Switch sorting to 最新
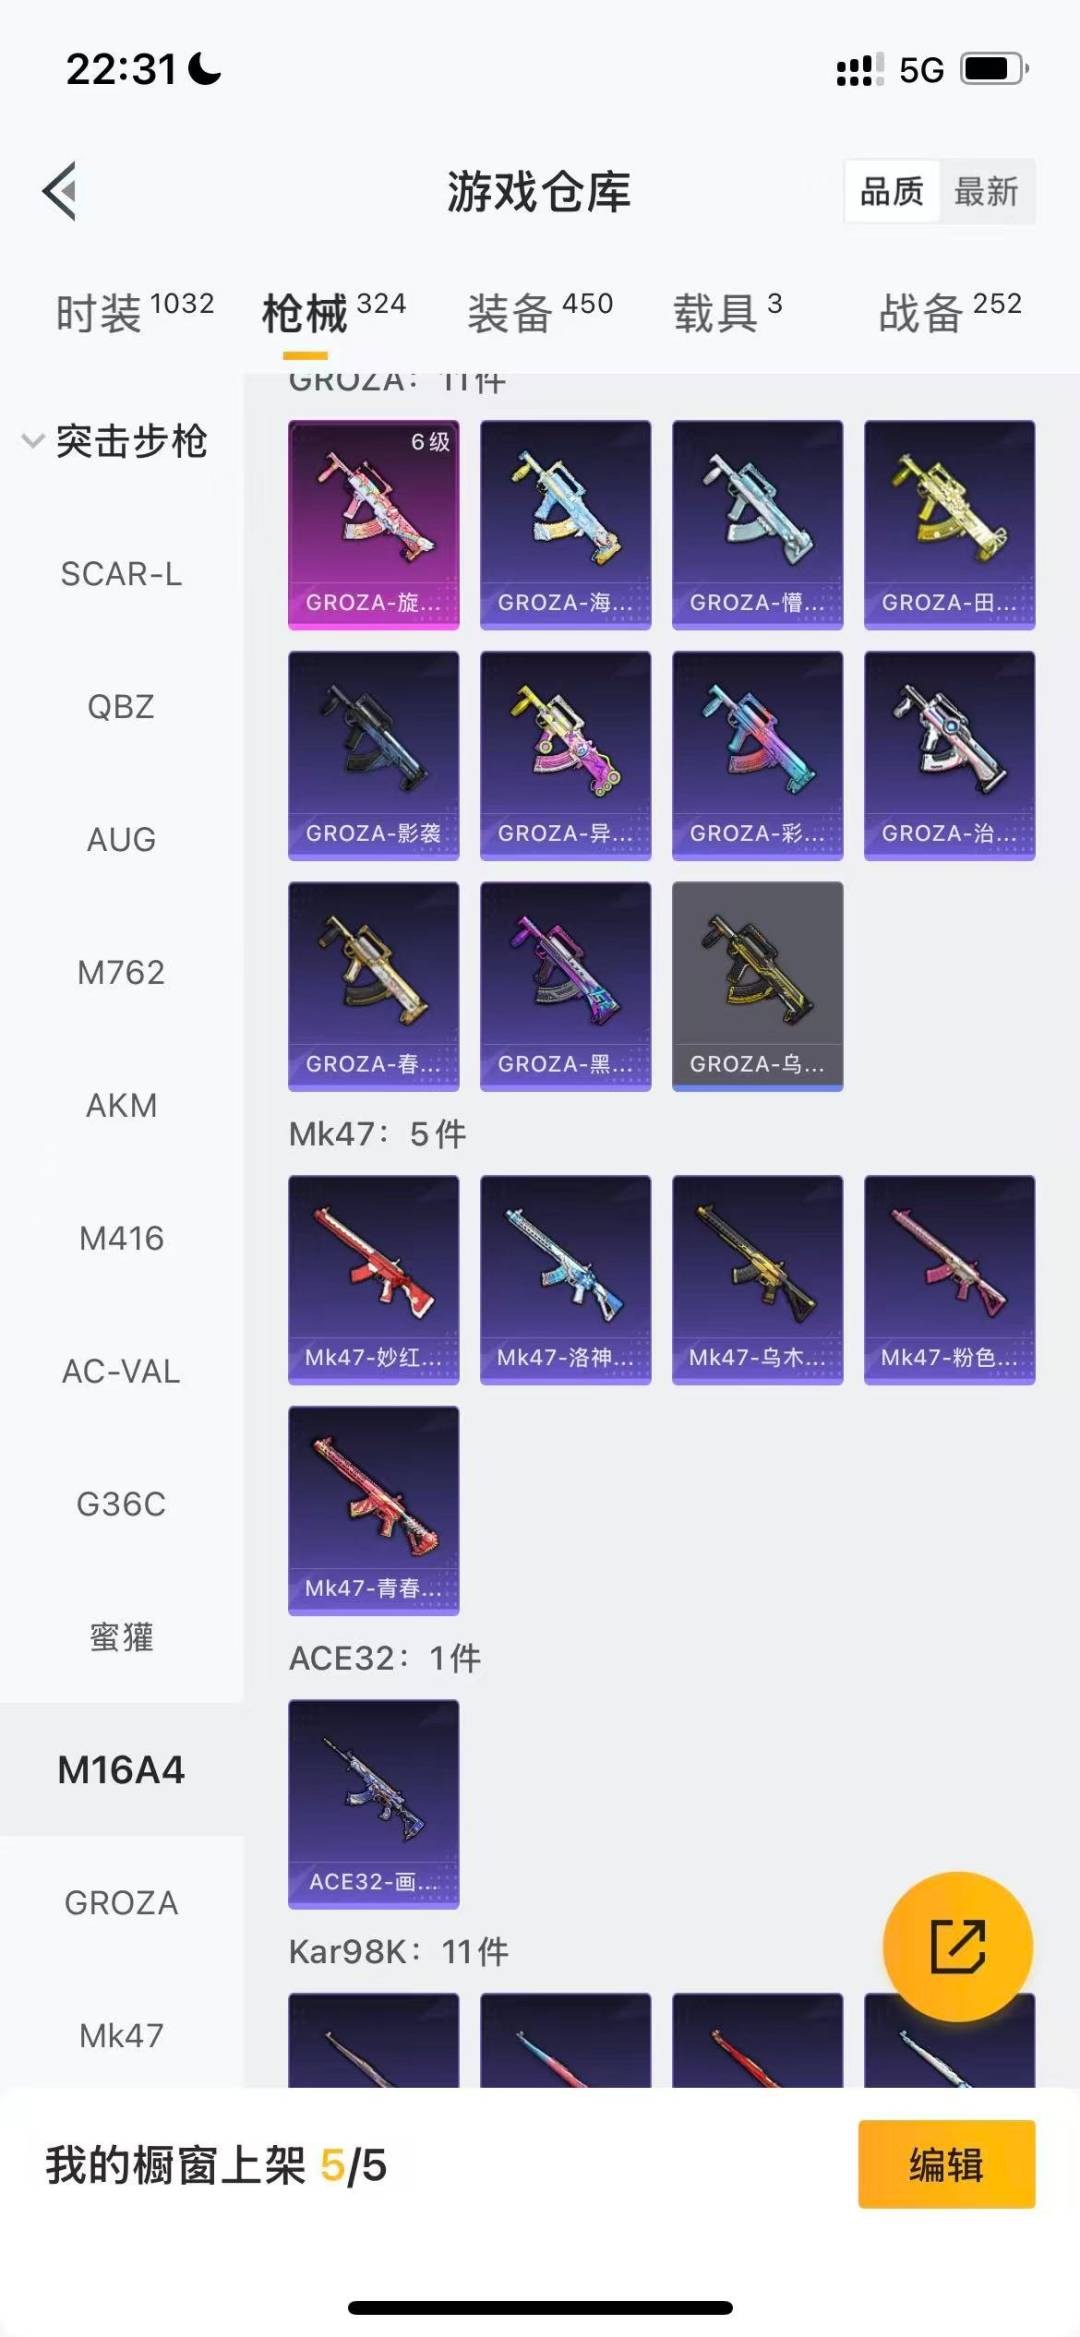 pyautogui.click(x=987, y=191)
